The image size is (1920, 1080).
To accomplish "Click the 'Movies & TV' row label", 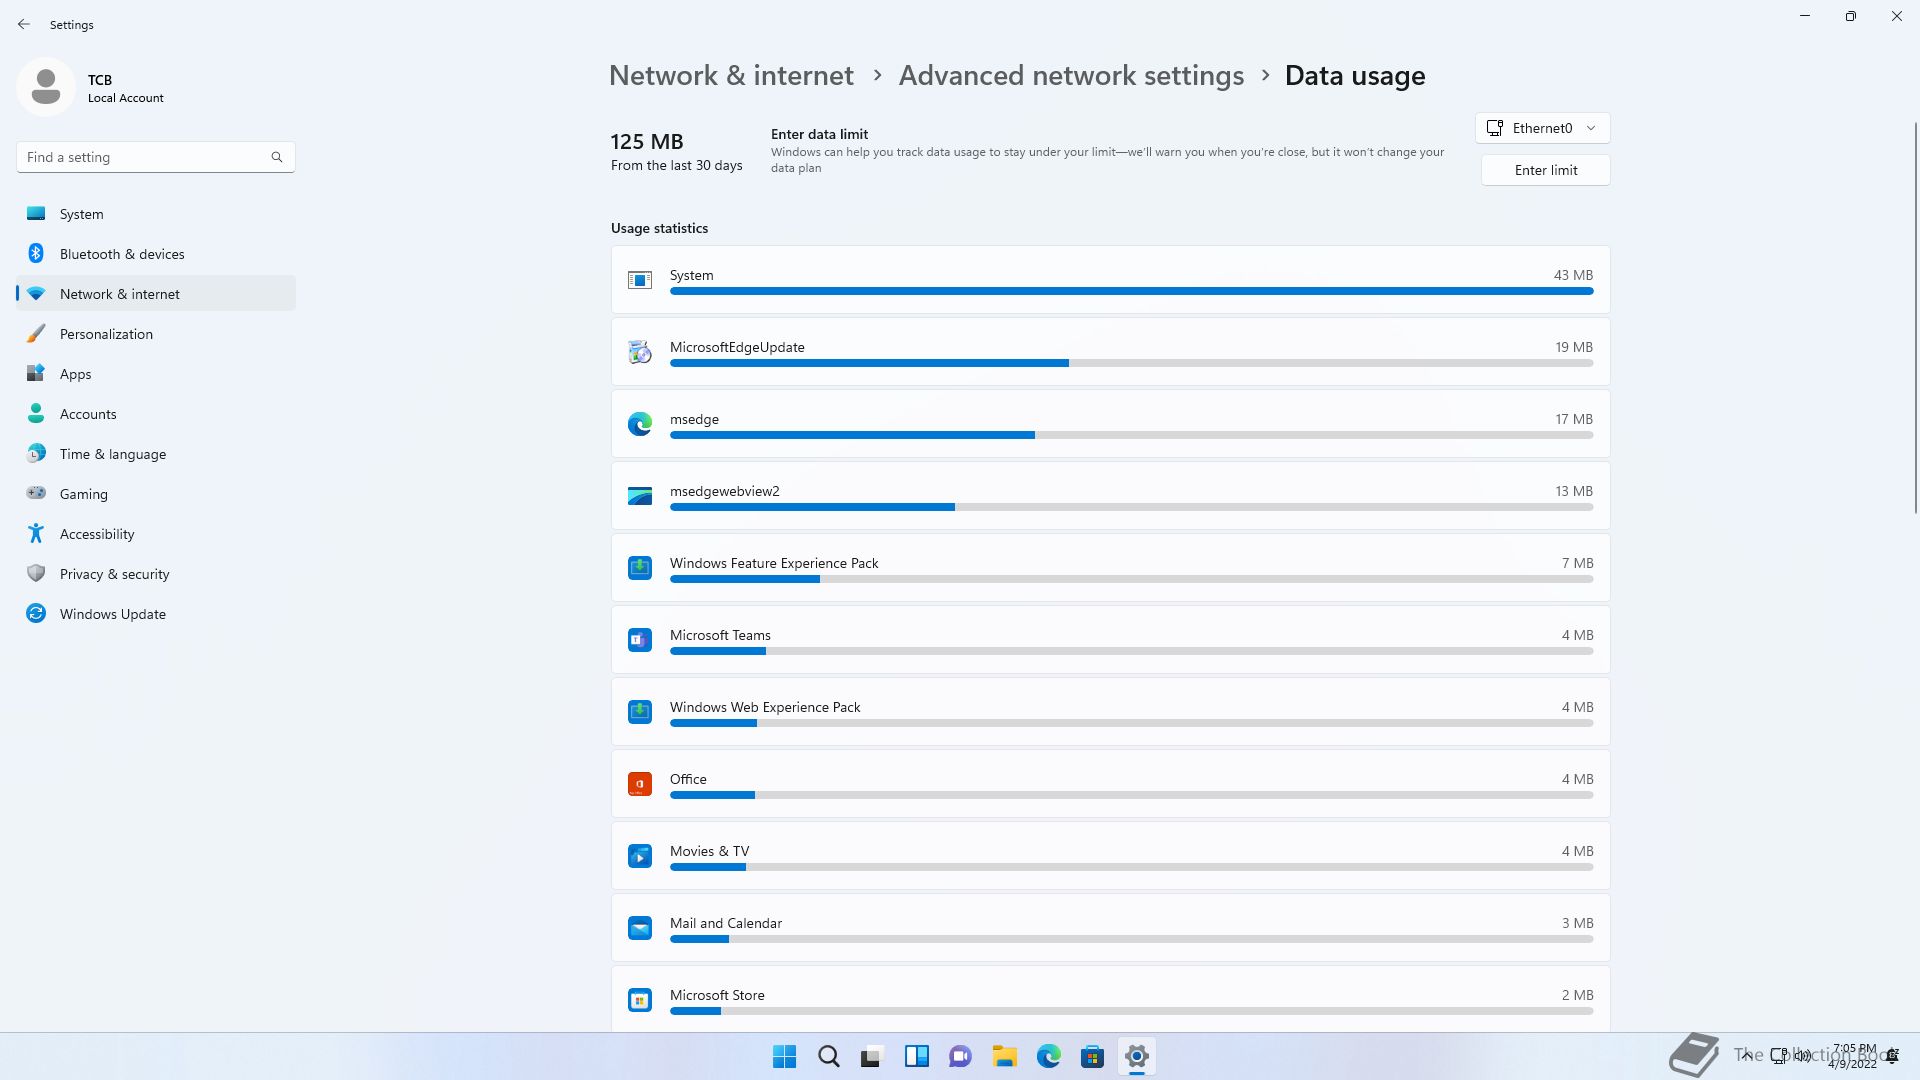I will [709, 851].
